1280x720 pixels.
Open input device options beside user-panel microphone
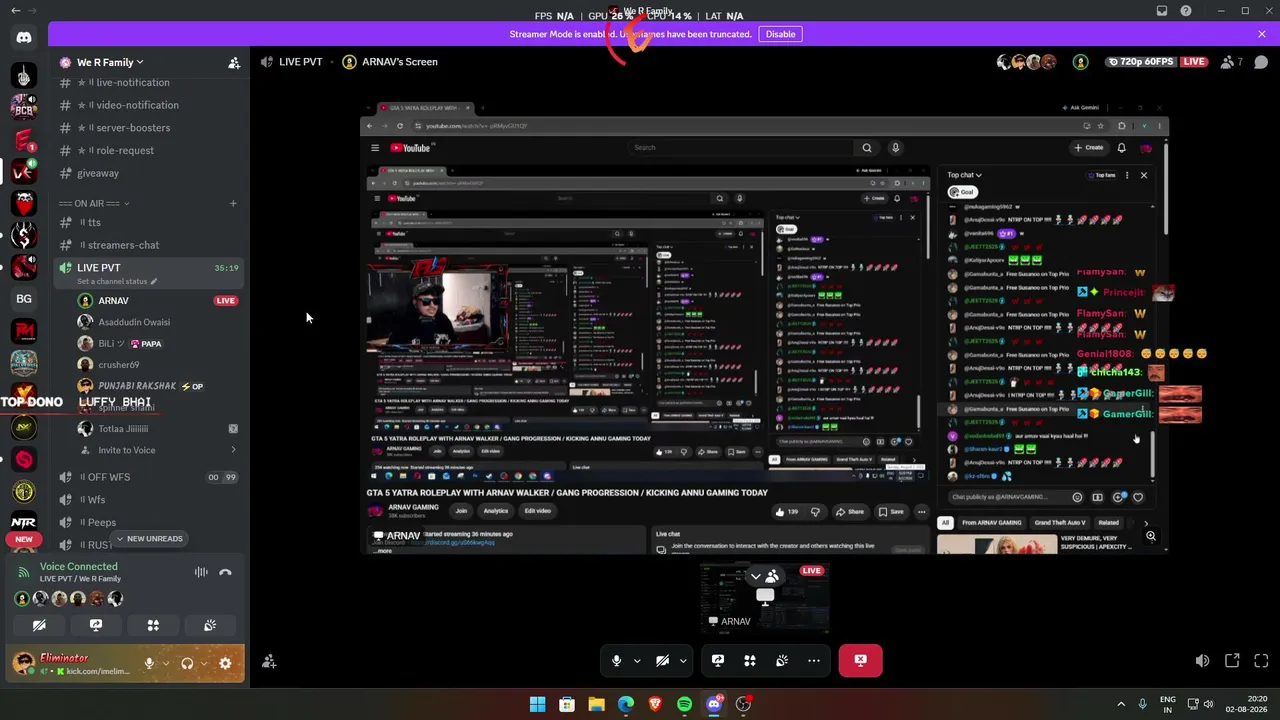(x=166, y=663)
